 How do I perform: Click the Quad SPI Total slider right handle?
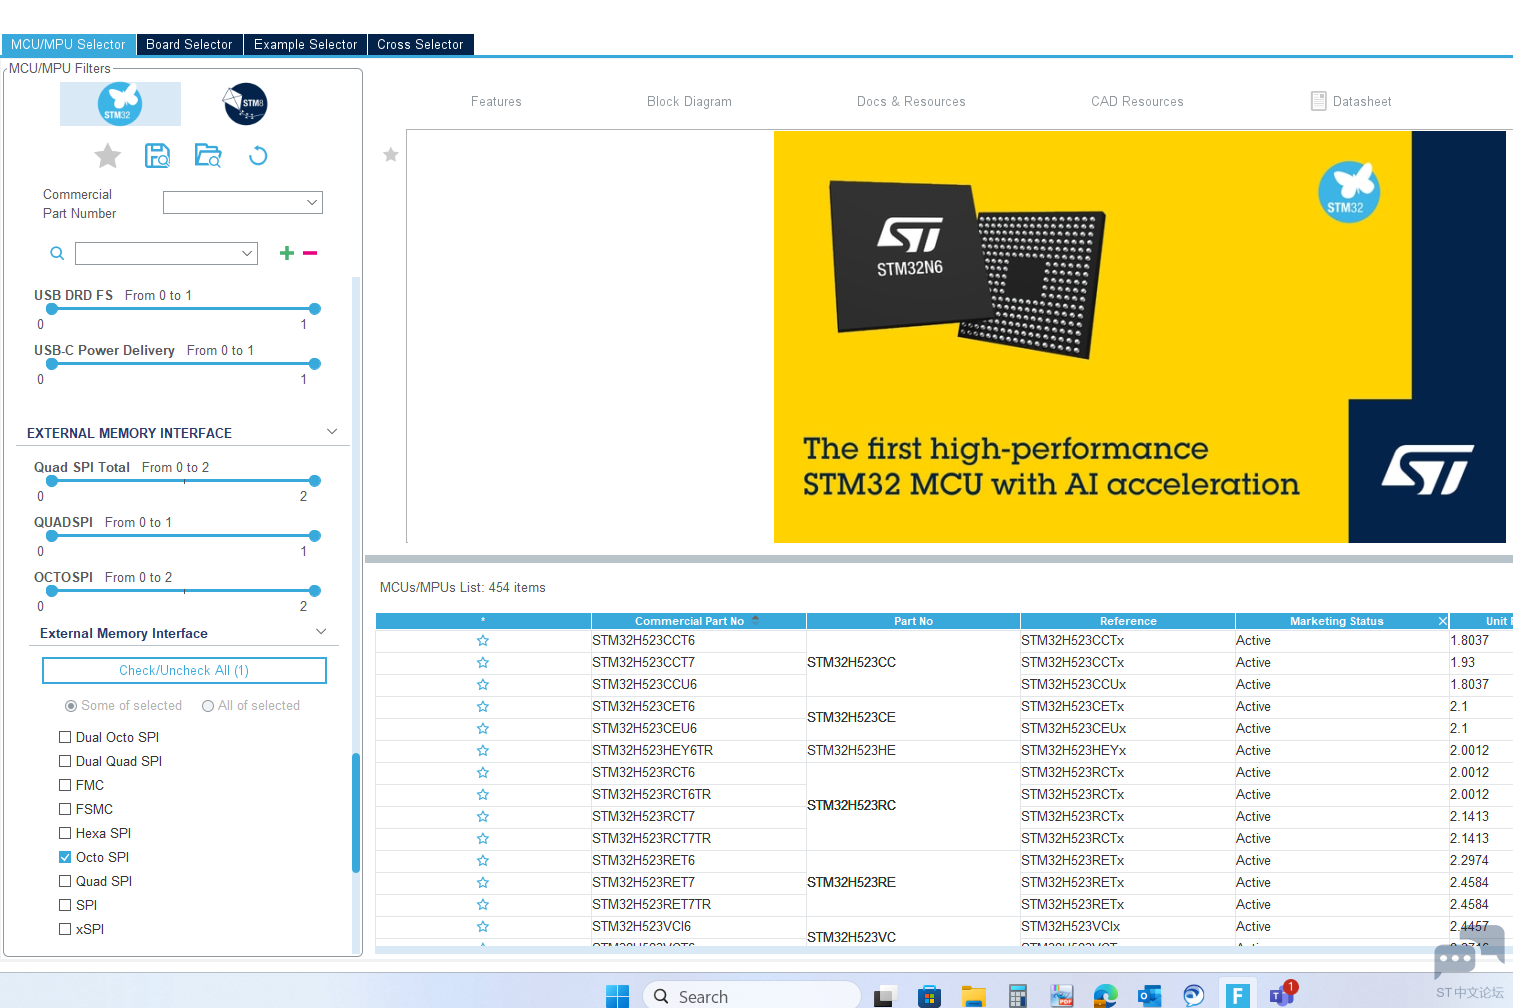315,481
